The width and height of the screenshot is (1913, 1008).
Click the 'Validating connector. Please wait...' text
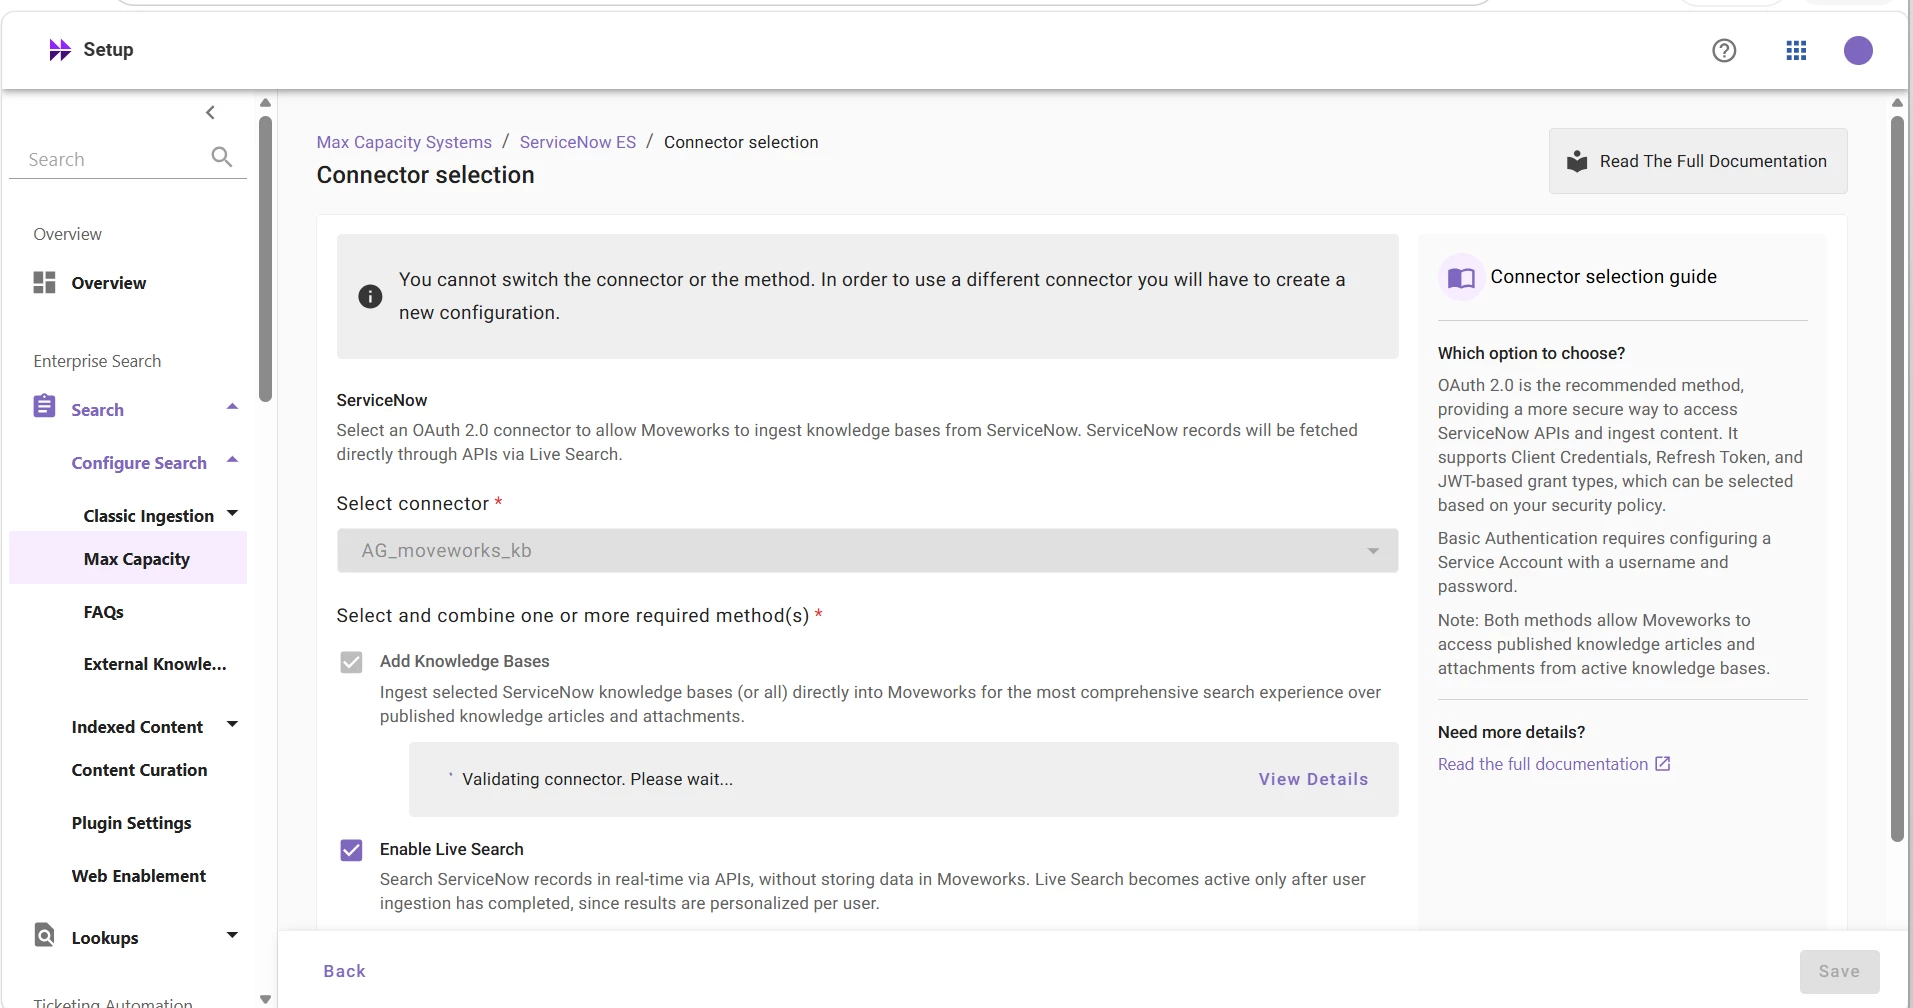597,779
